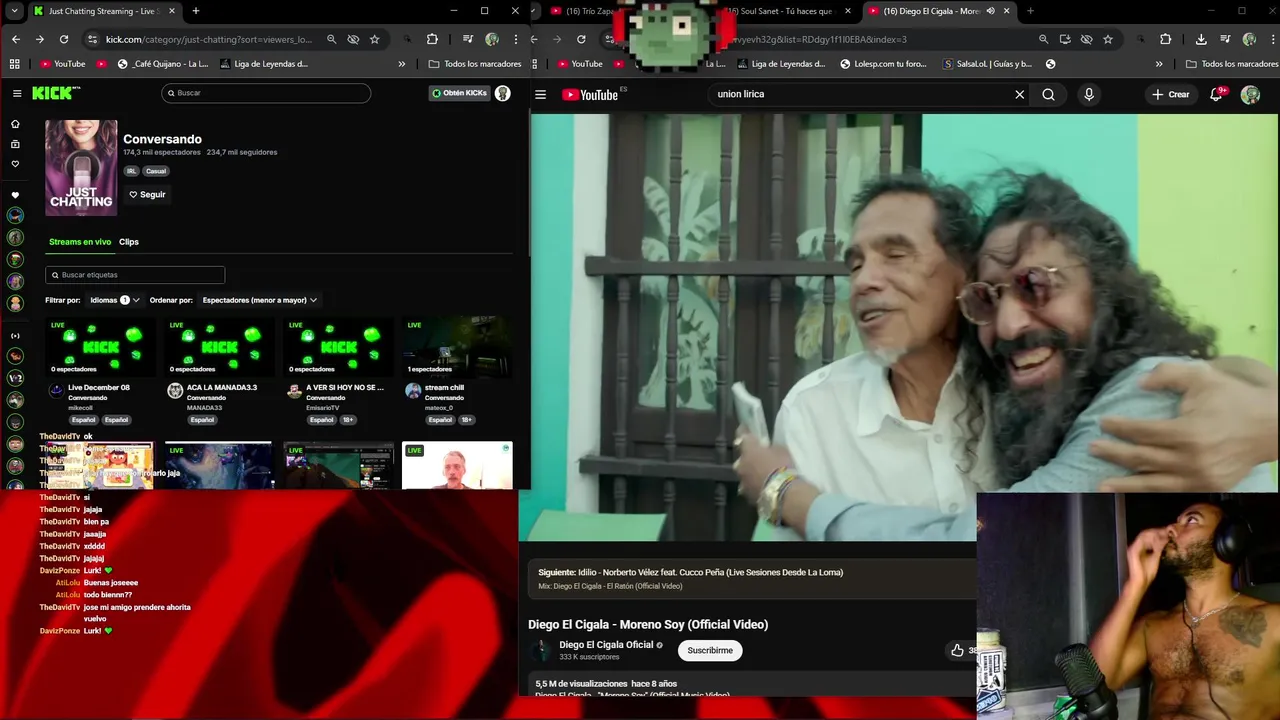Open Live December 08 stream thumbnail
1280x720 pixels.
tap(100, 346)
